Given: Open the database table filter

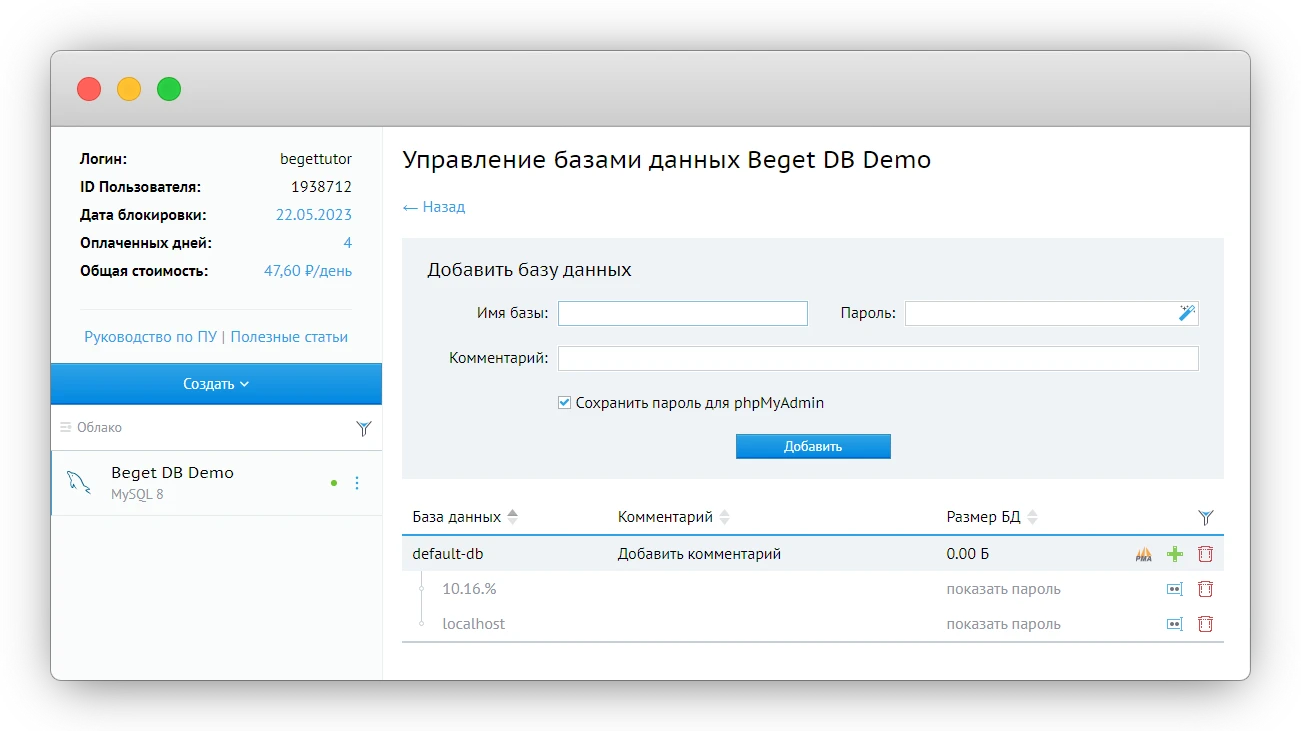Looking at the screenshot, I should [1205, 517].
